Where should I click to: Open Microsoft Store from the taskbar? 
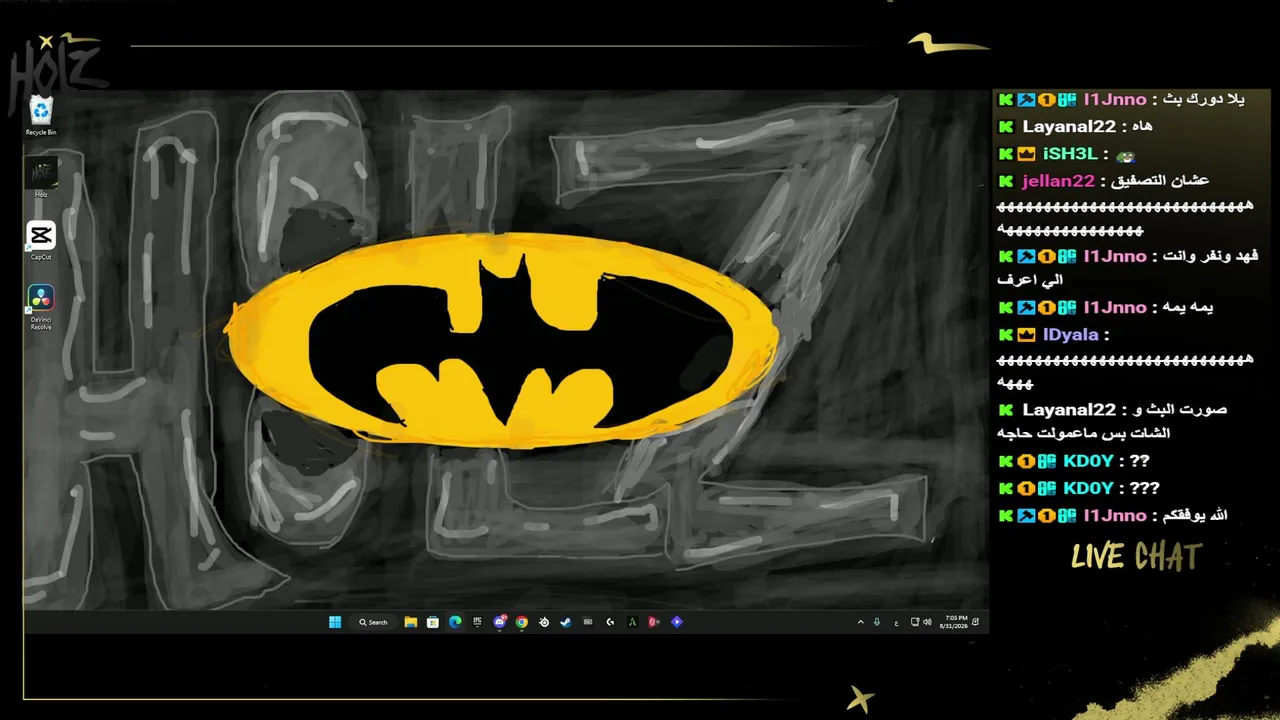(x=432, y=622)
